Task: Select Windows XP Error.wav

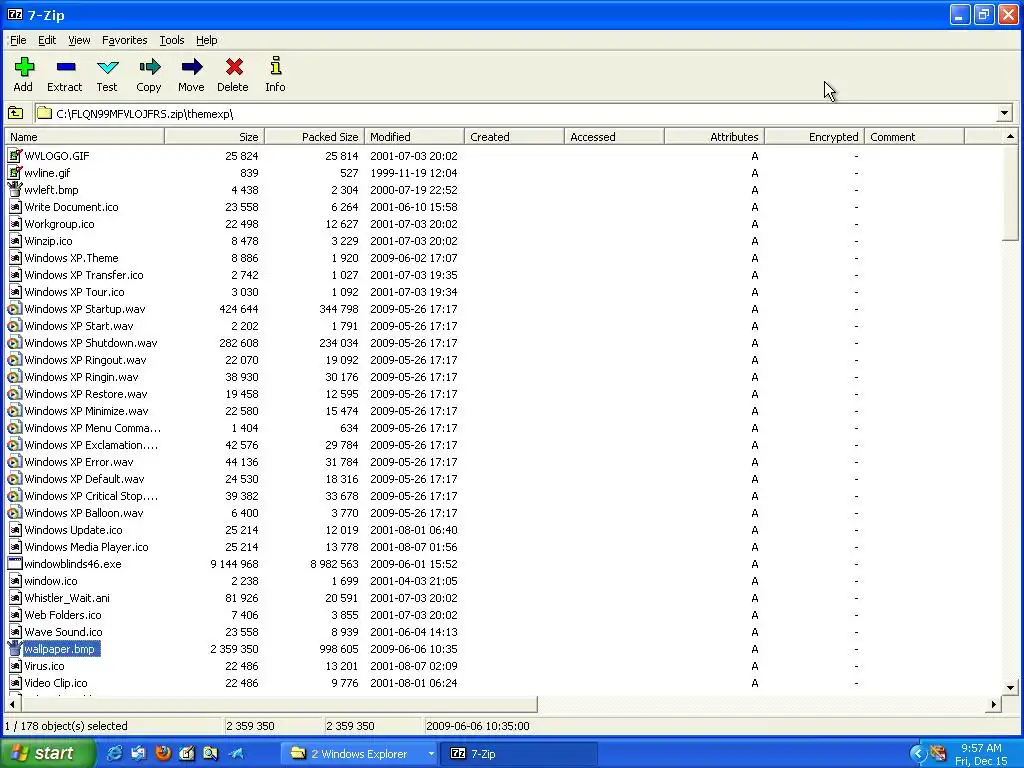Action: click(x=78, y=462)
